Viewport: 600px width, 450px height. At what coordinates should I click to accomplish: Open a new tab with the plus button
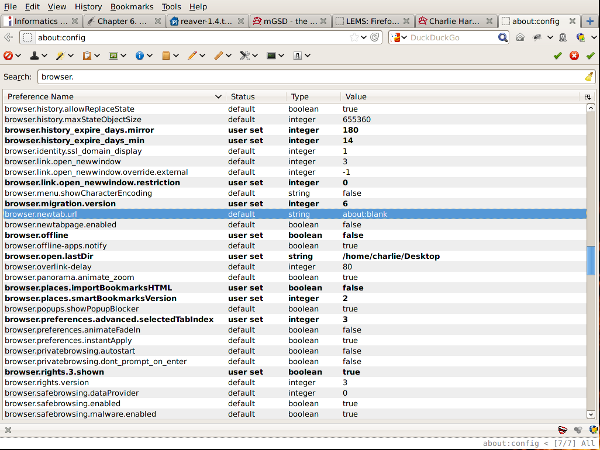[x=590, y=21]
